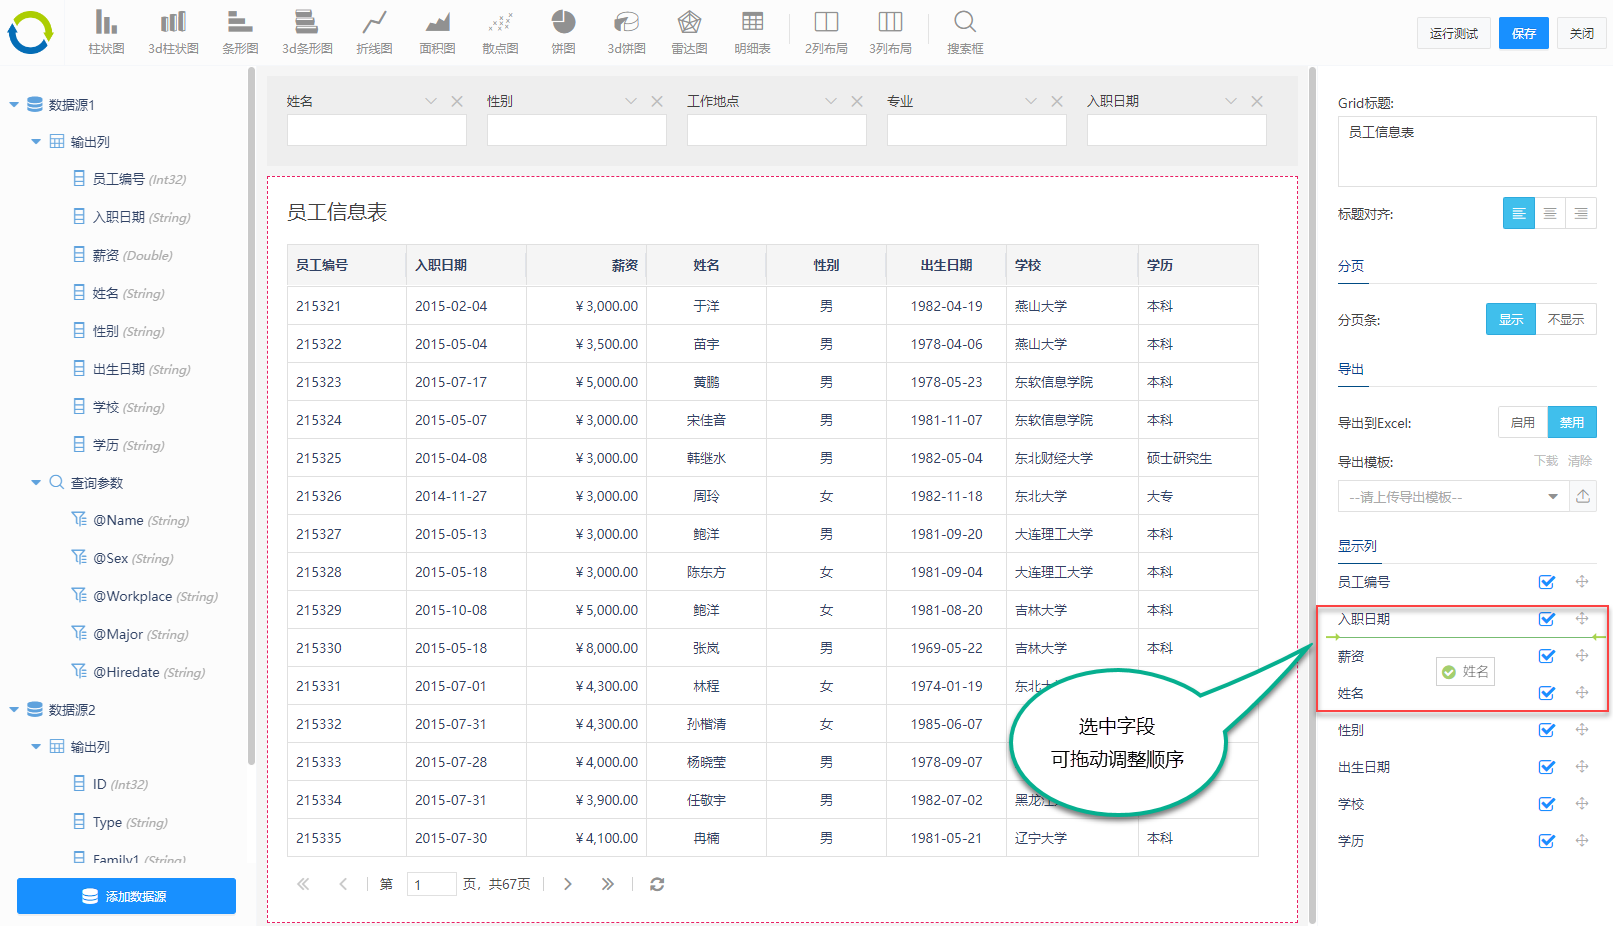1613x926 pixels.
Task: Center-align the Grid title
Action: pyautogui.click(x=1550, y=213)
